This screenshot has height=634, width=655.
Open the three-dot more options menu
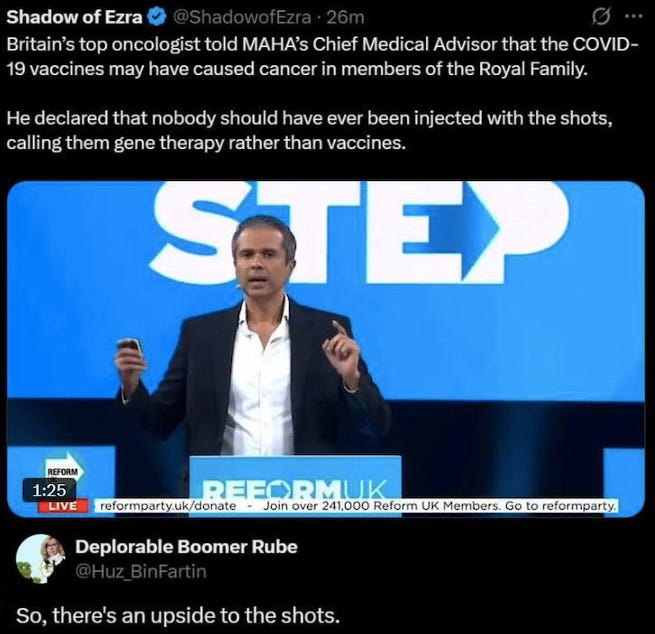coord(634,18)
